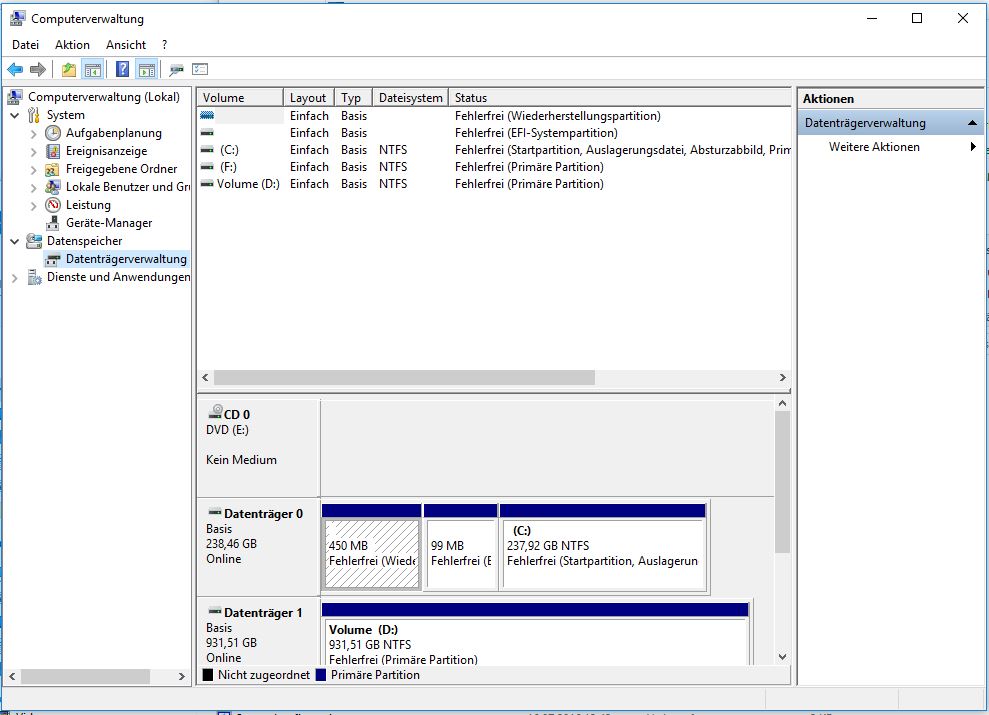This screenshot has width=989, height=715.
Task: Sort list by Dateisystem column header
Action: [410, 98]
